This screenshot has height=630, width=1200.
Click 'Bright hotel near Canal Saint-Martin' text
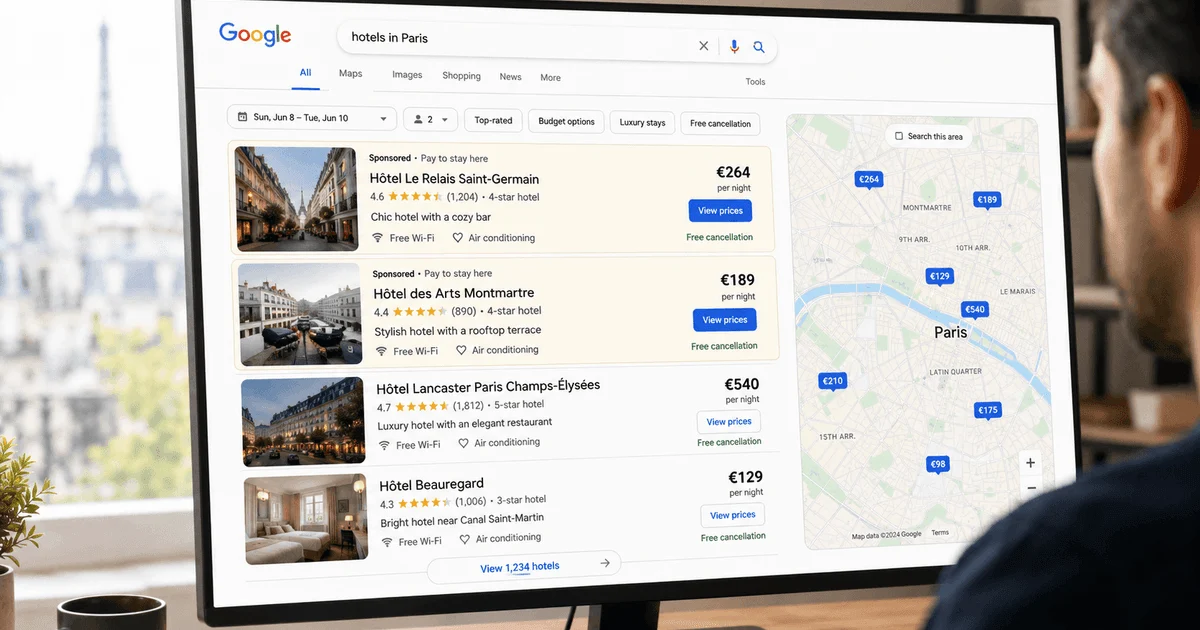pos(462,519)
